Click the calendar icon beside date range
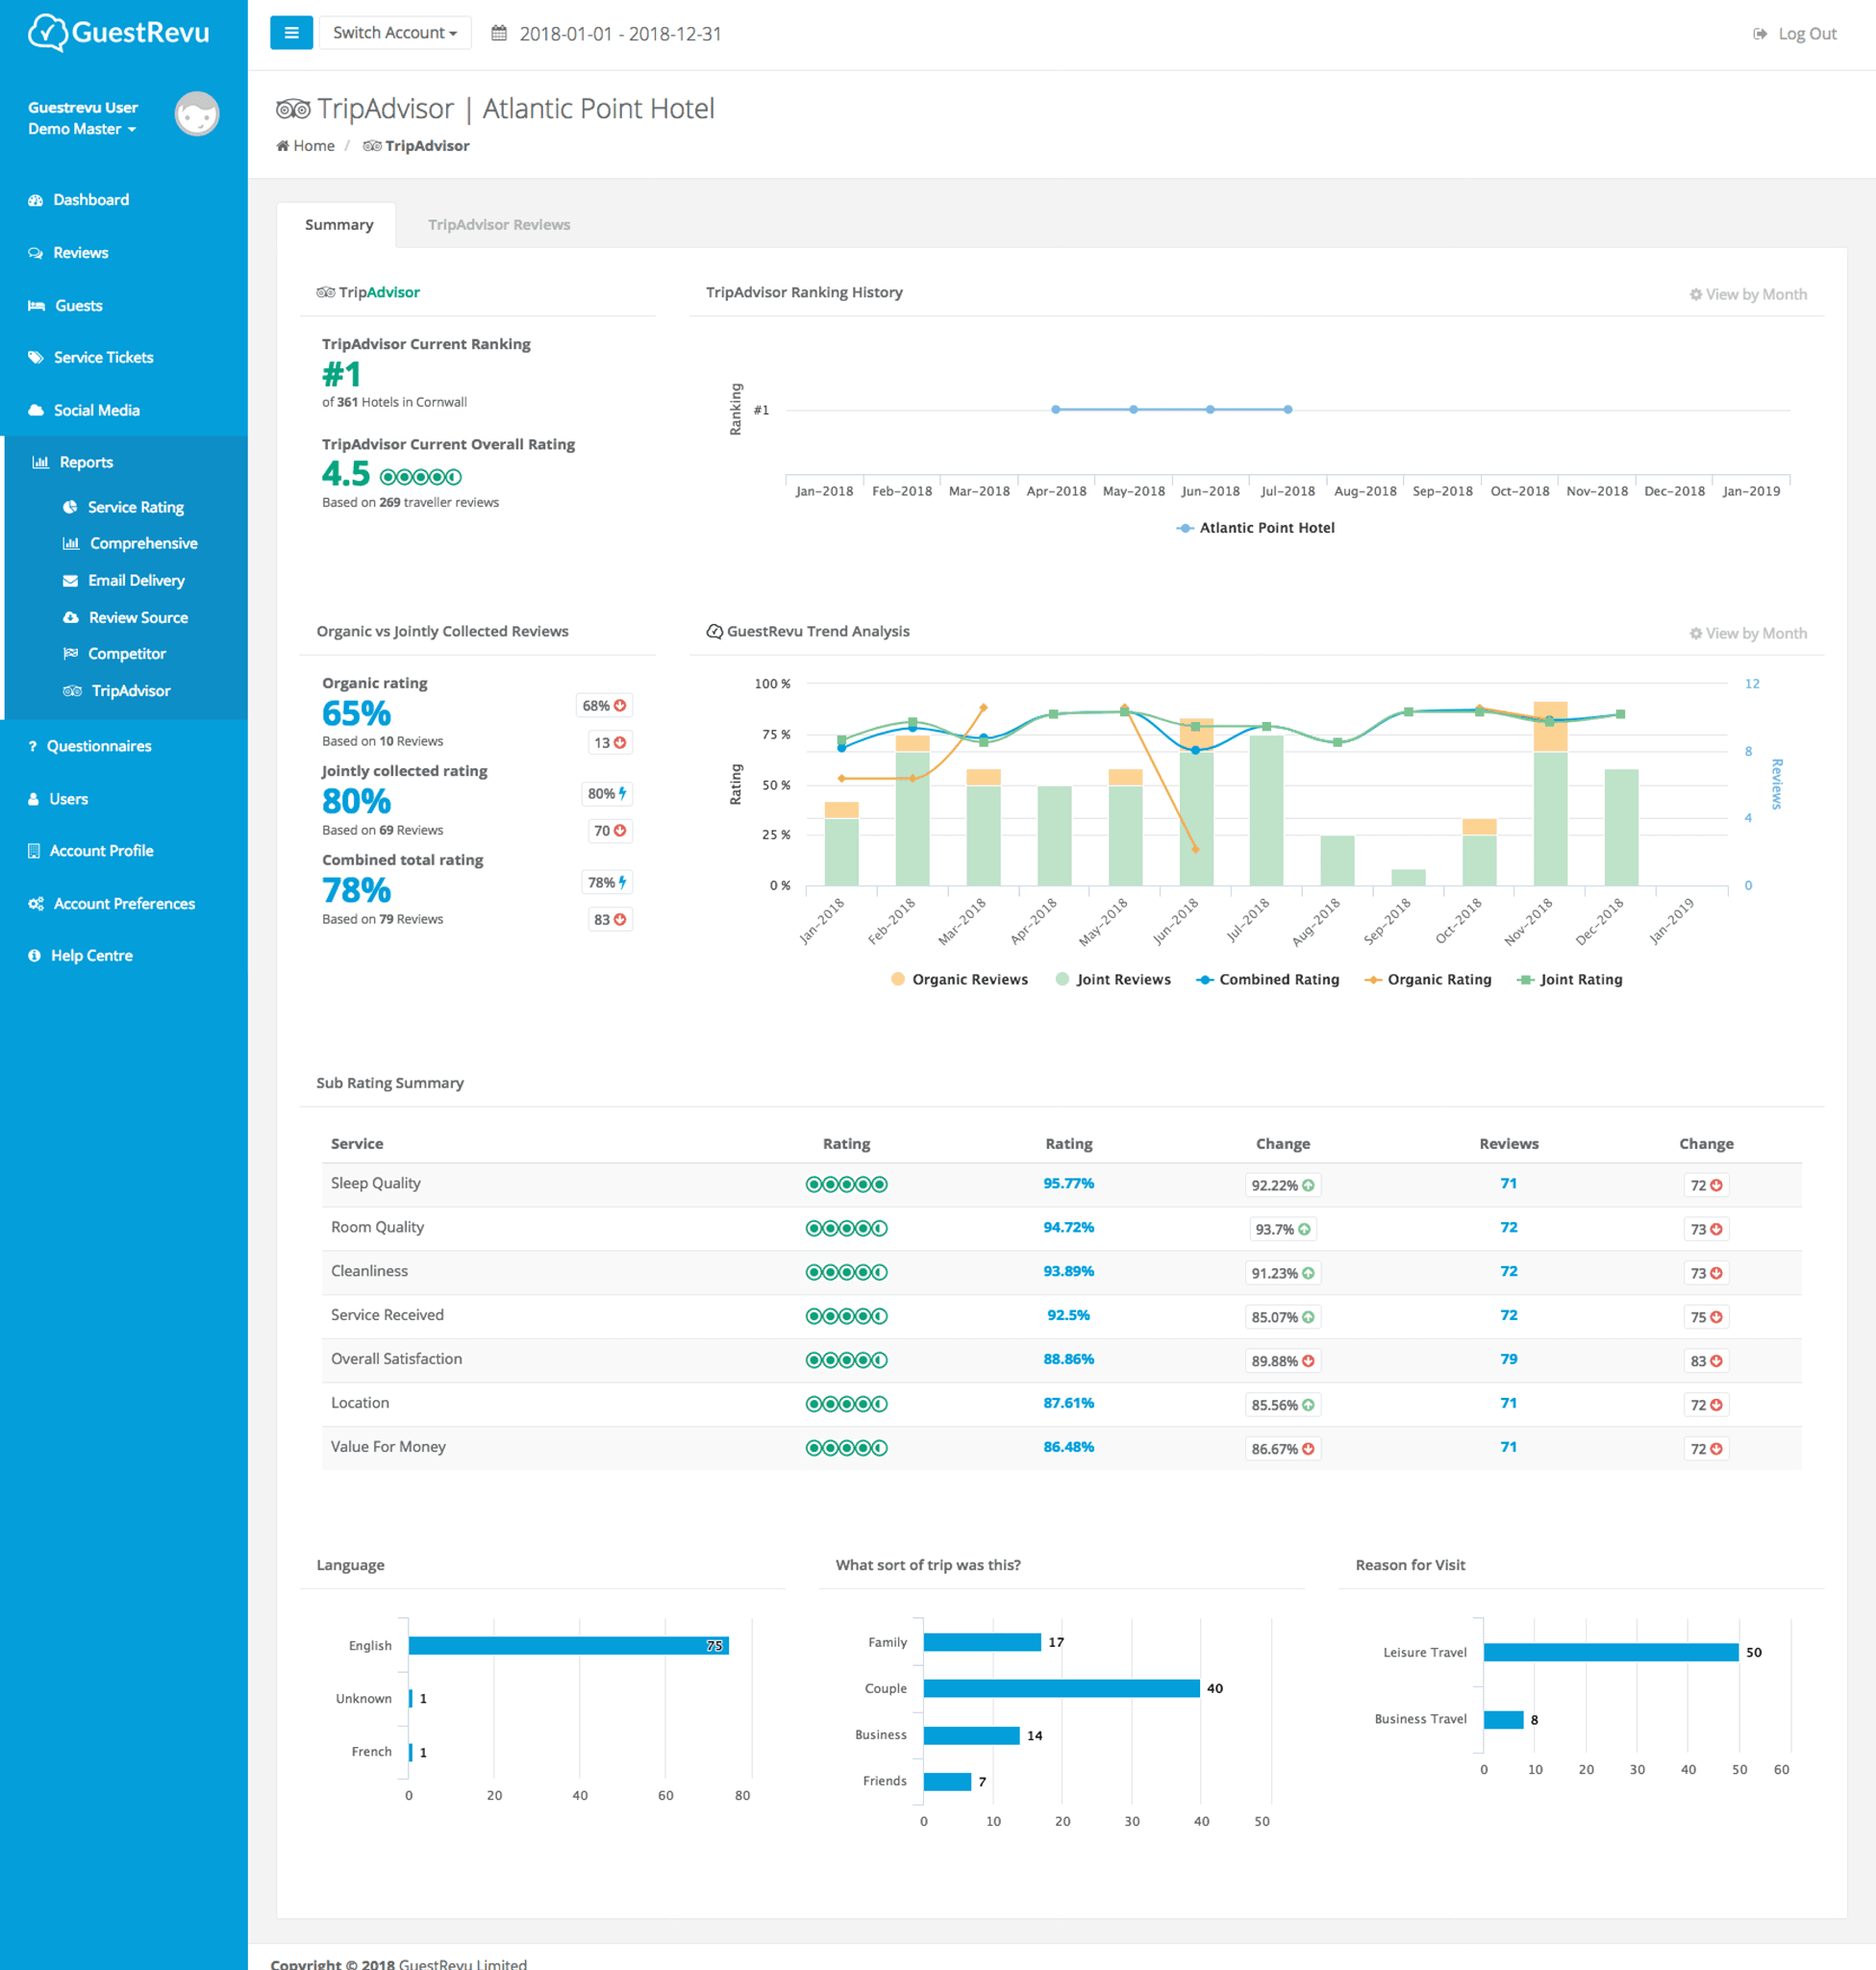 (x=498, y=33)
